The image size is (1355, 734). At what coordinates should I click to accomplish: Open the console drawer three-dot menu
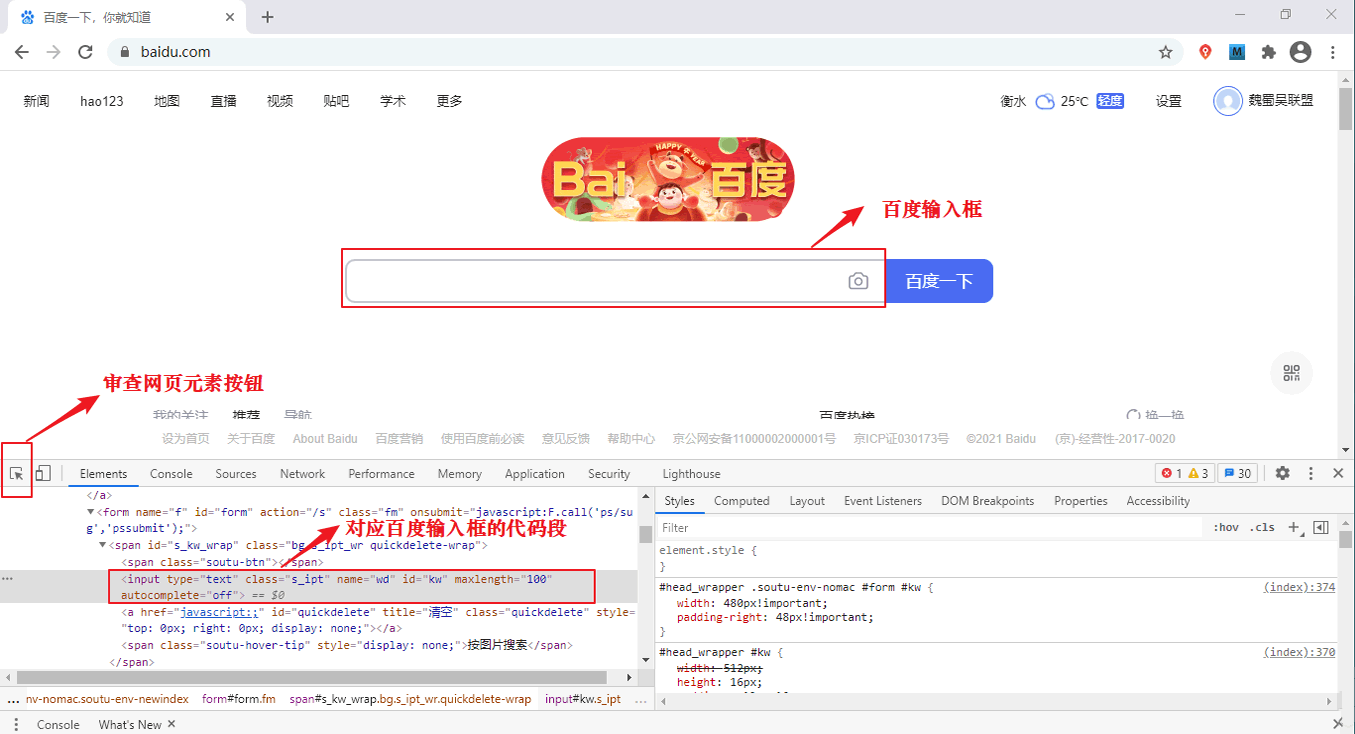coord(15,724)
